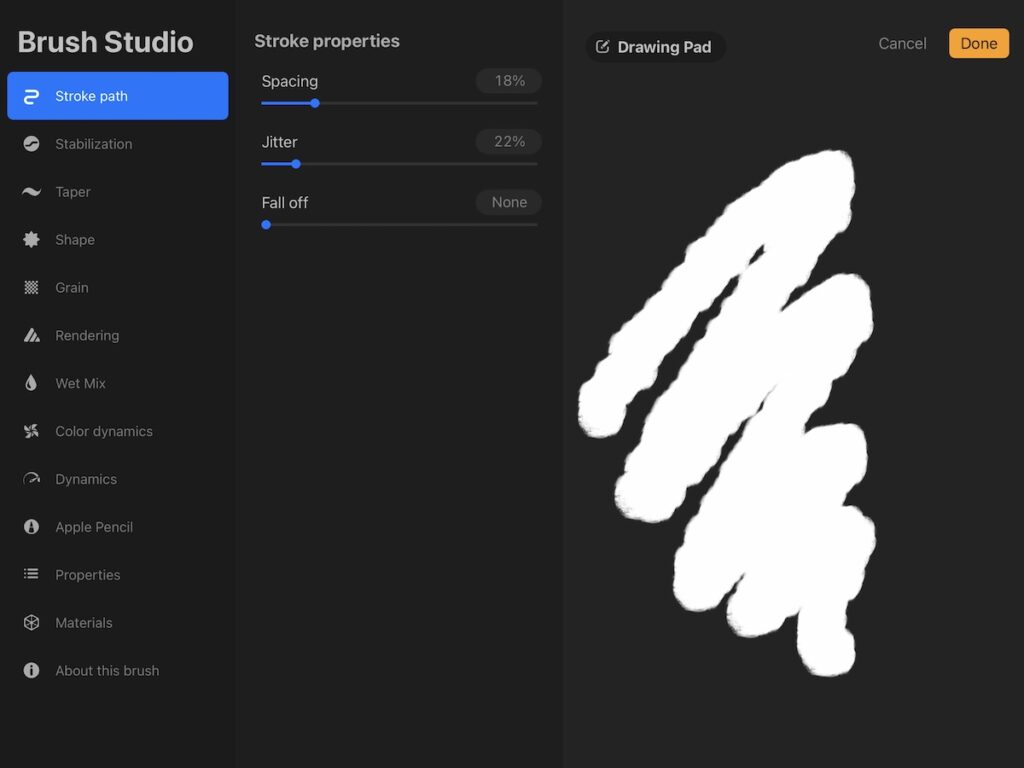Adjust the Fall off slider
The height and width of the screenshot is (768, 1024).
click(x=266, y=225)
